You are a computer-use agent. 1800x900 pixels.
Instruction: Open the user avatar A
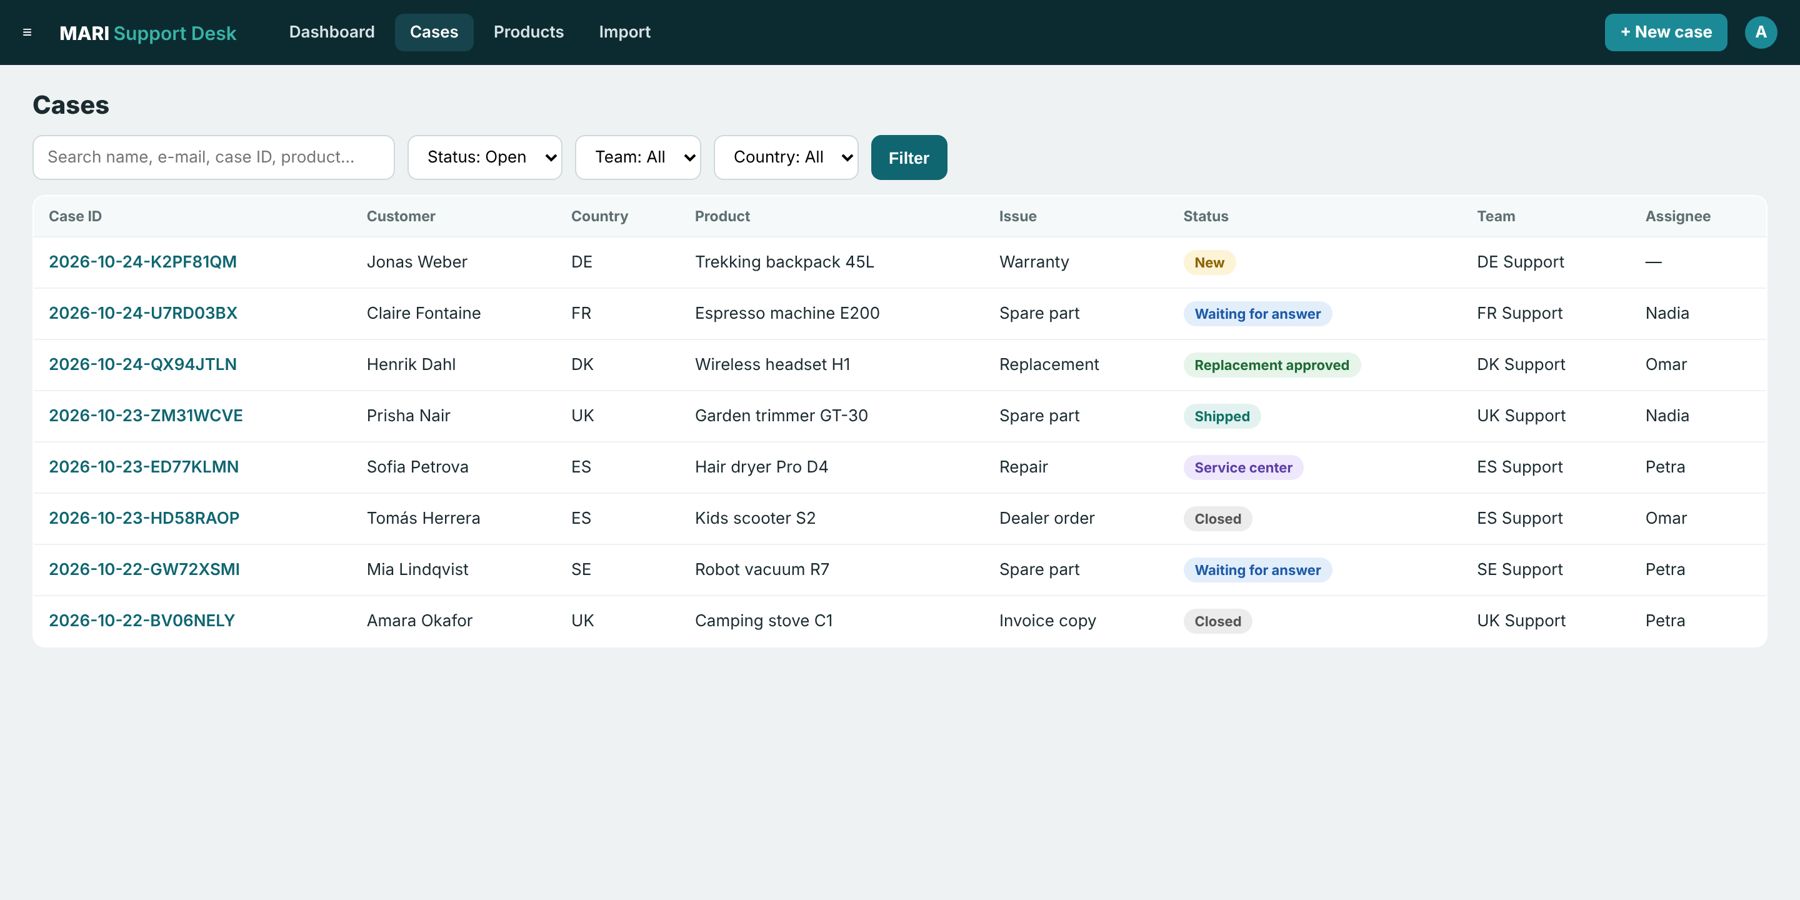[1761, 32]
